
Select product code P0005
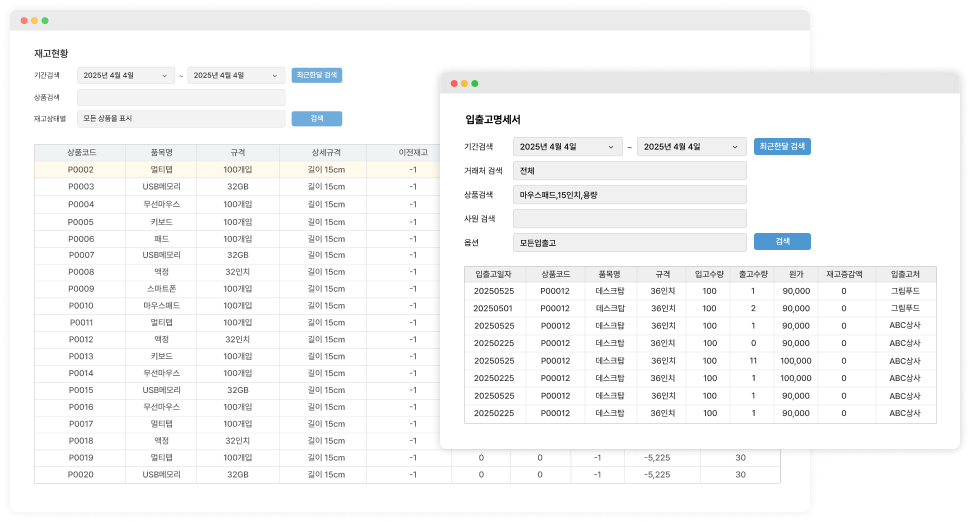click(81, 221)
